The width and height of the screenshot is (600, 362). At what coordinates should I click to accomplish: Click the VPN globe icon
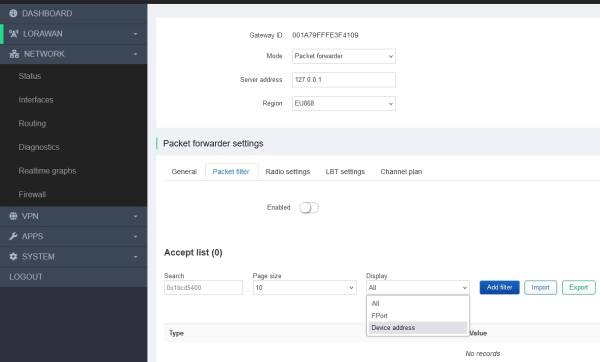[x=13, y=216]
